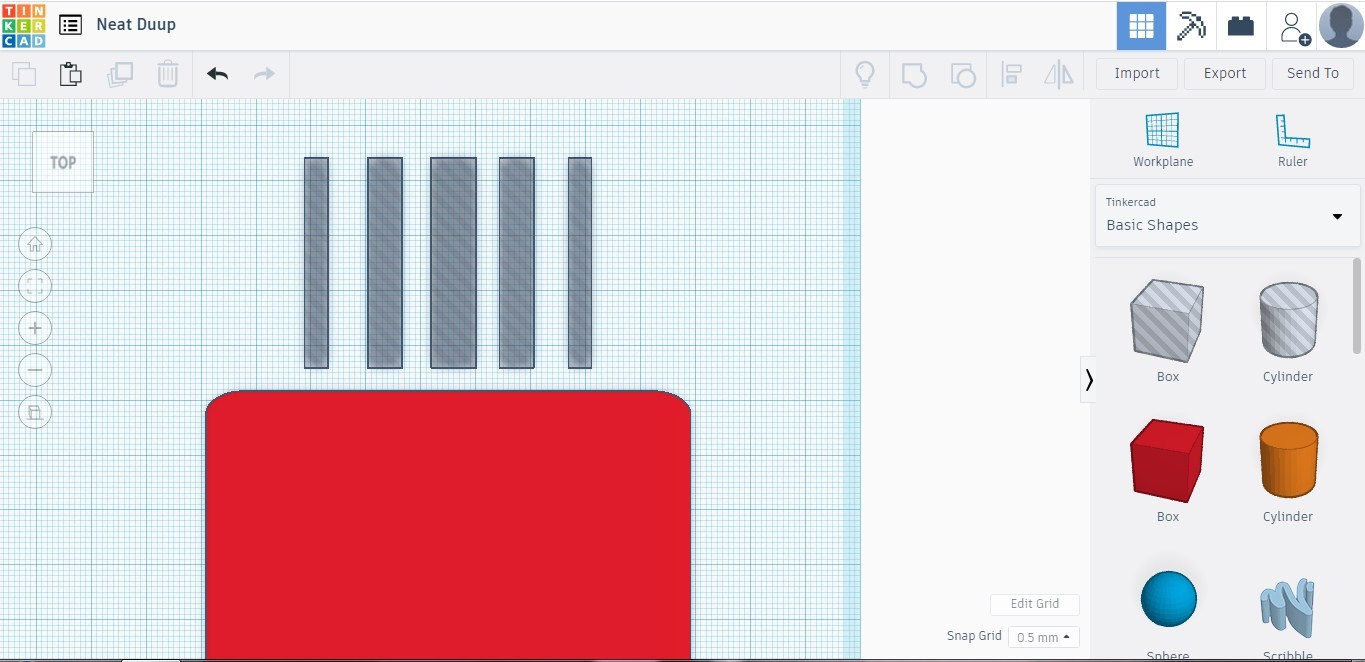The height and width of the screenshot is (662, 1365).
Task: Click the Mirror tool icon
Action: (1059, 74)
